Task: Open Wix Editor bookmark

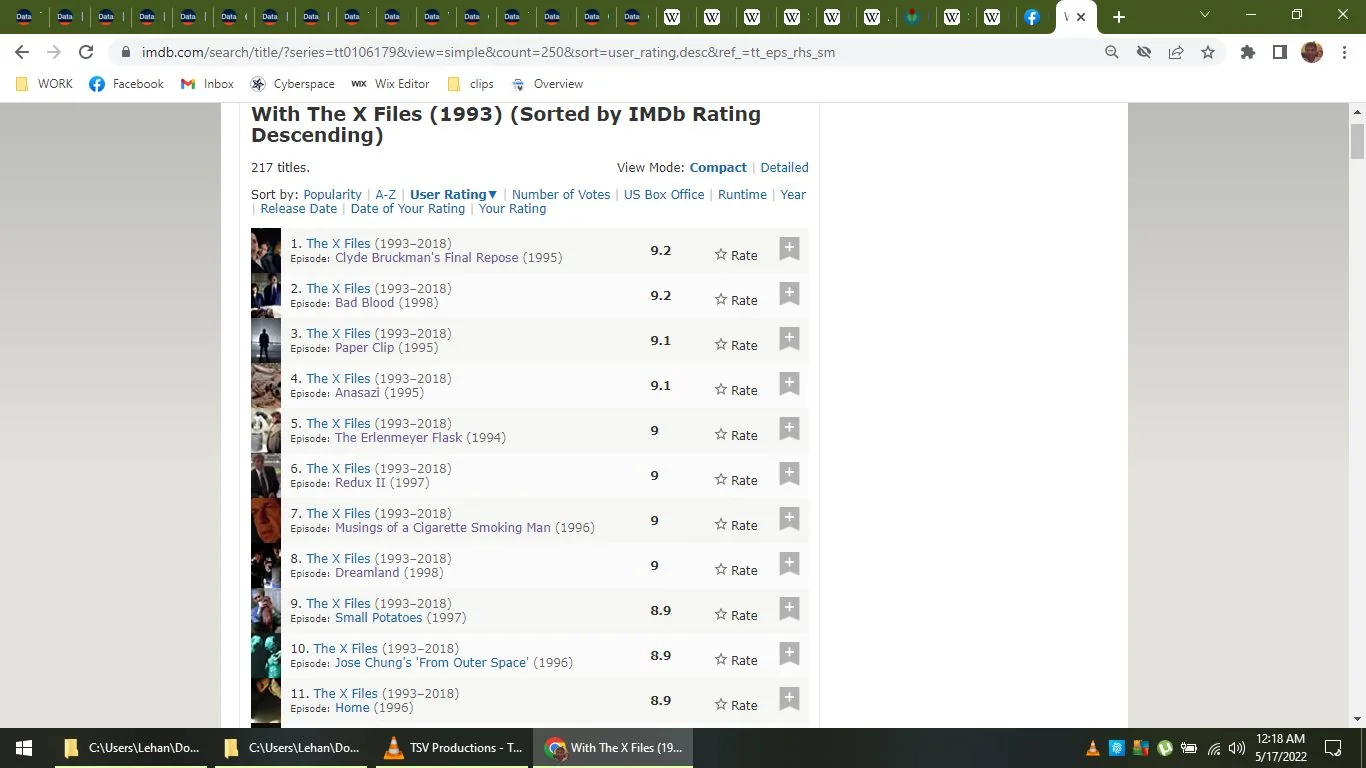Action: click(x=390, y=84)
